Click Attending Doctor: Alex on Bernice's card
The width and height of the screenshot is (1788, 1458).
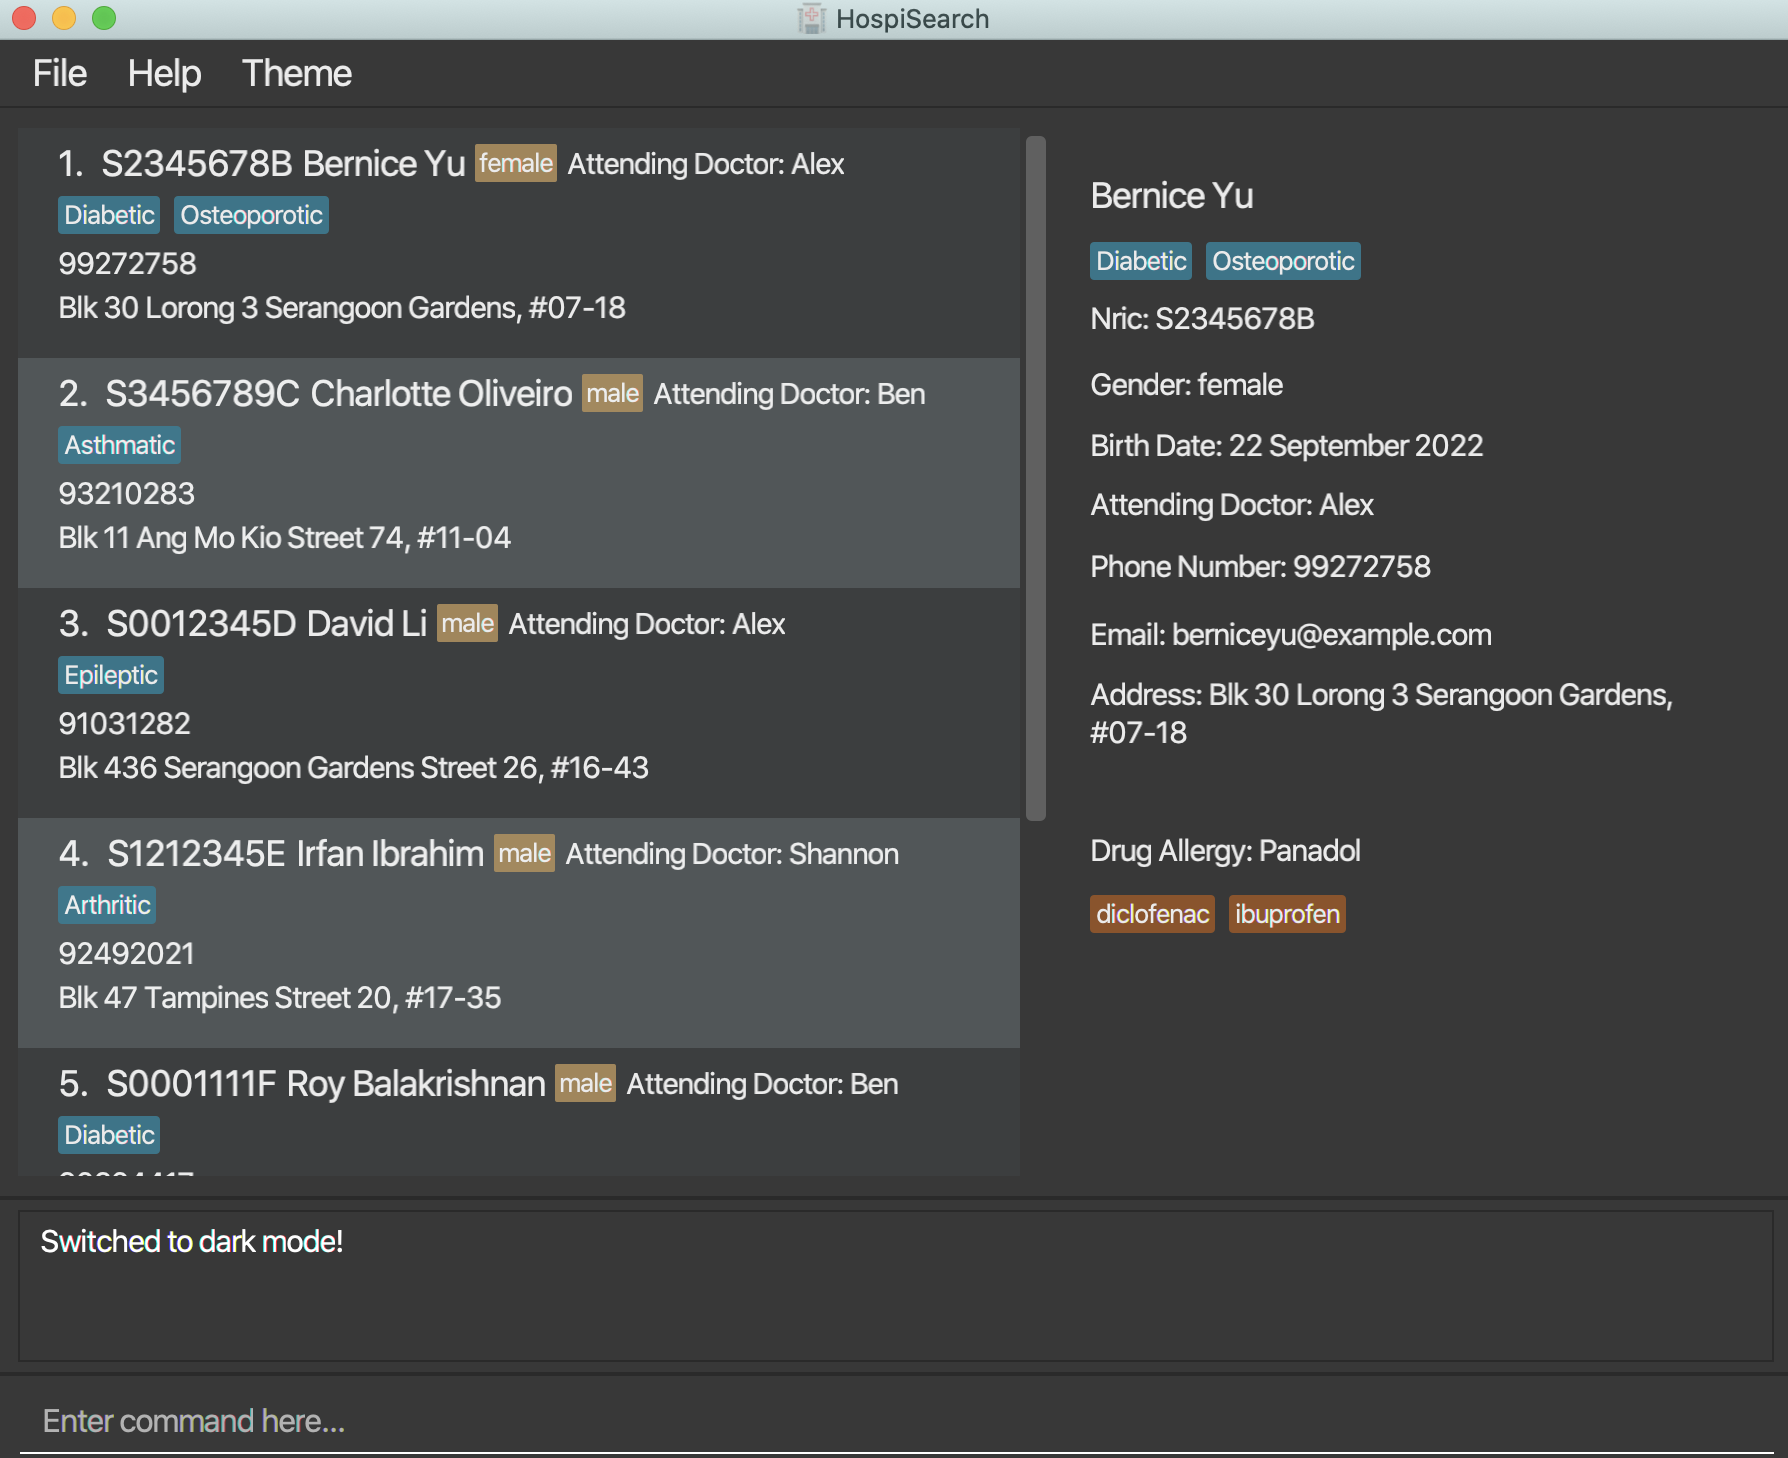tap(706, 164)
